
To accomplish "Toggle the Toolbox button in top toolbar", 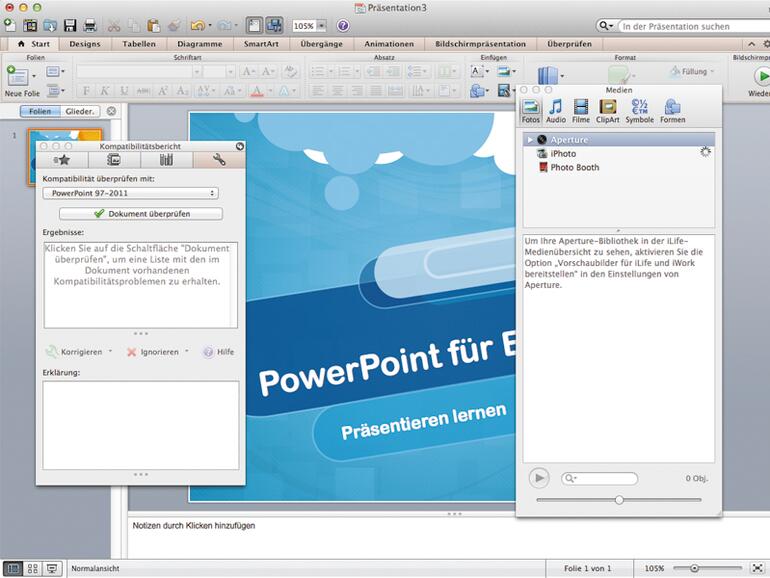I will [254, 26].
